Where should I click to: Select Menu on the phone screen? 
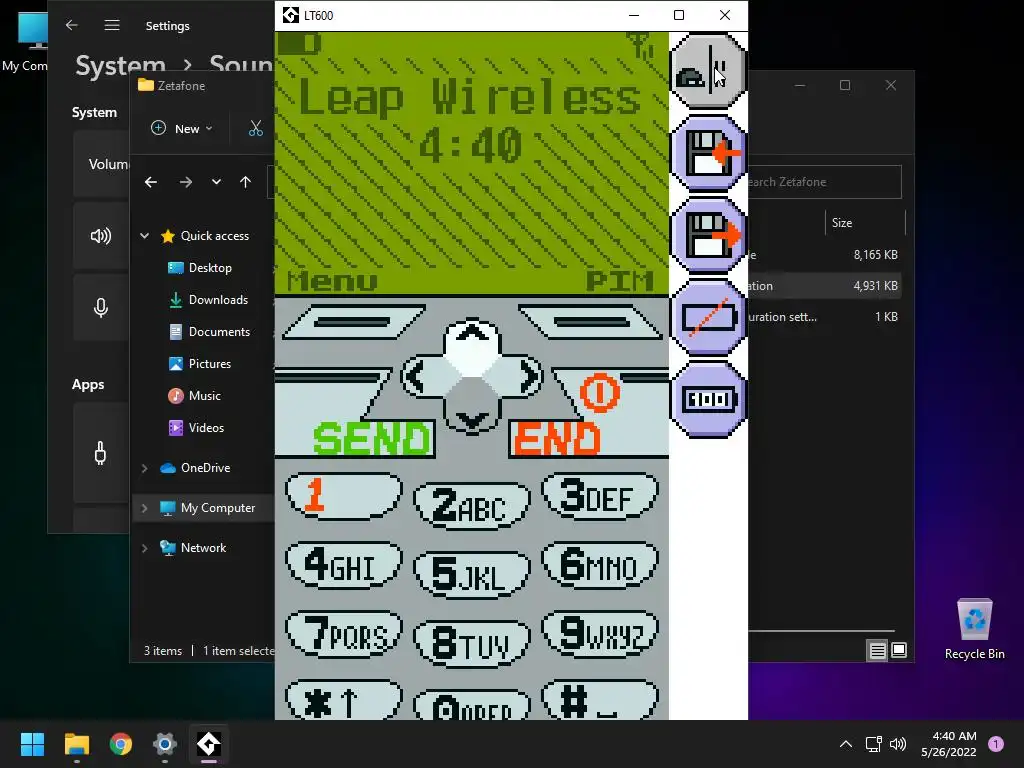(x=332, y=281)
